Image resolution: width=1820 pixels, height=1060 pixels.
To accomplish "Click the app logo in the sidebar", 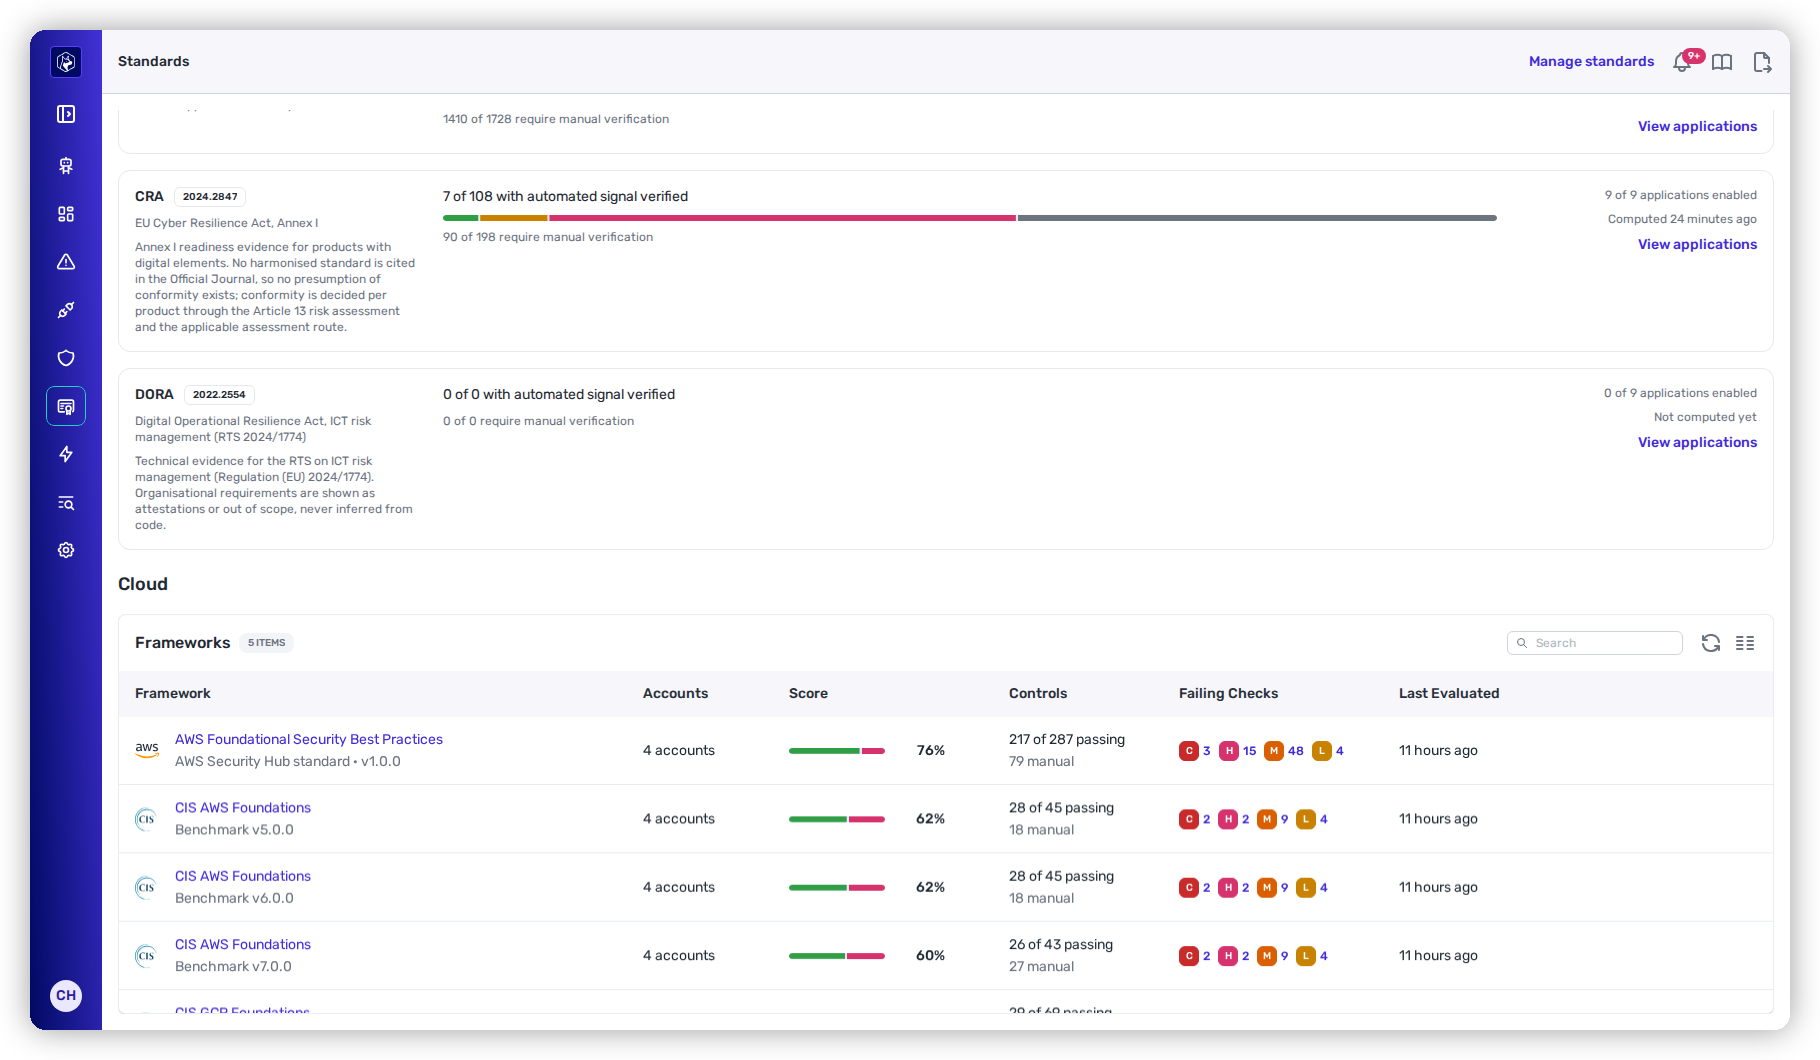I will pos(66,62).
